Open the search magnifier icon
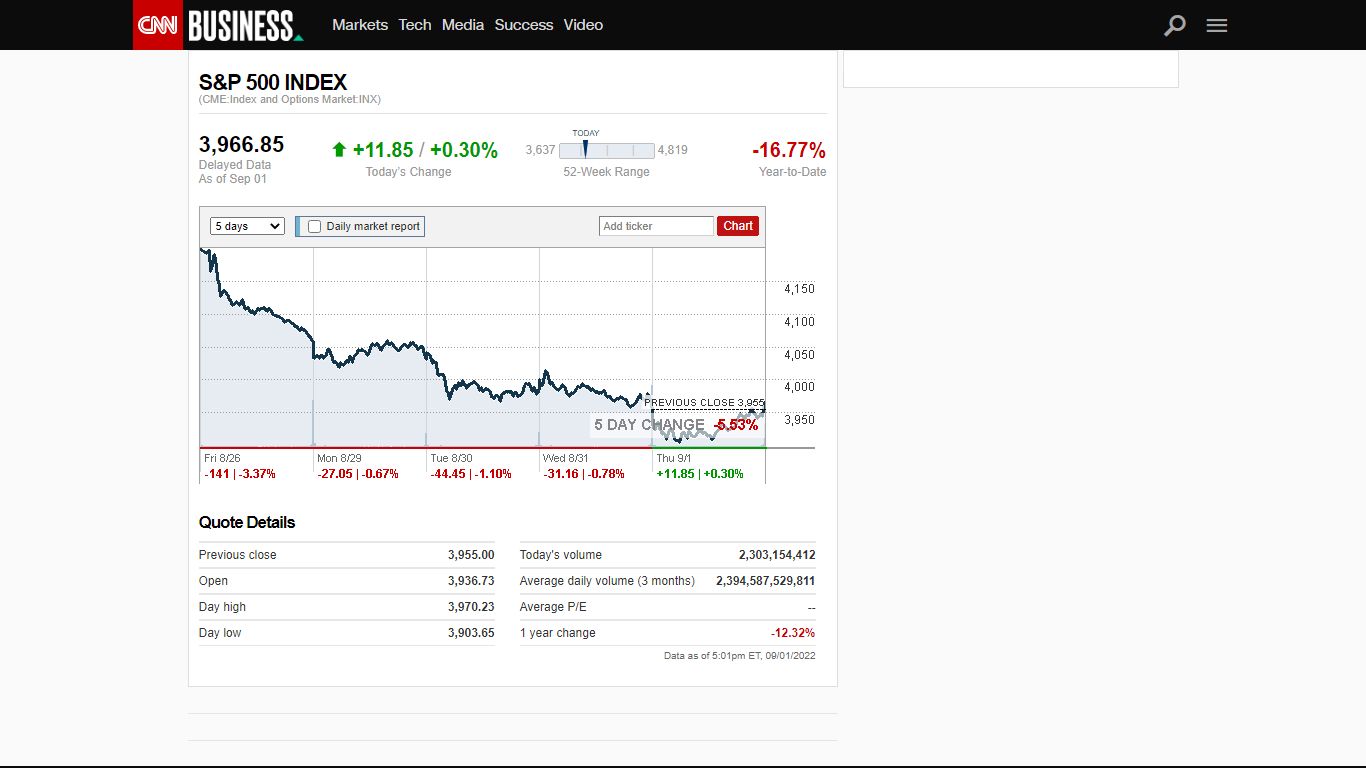The image size is (1366, 768). pos(1175,25)
